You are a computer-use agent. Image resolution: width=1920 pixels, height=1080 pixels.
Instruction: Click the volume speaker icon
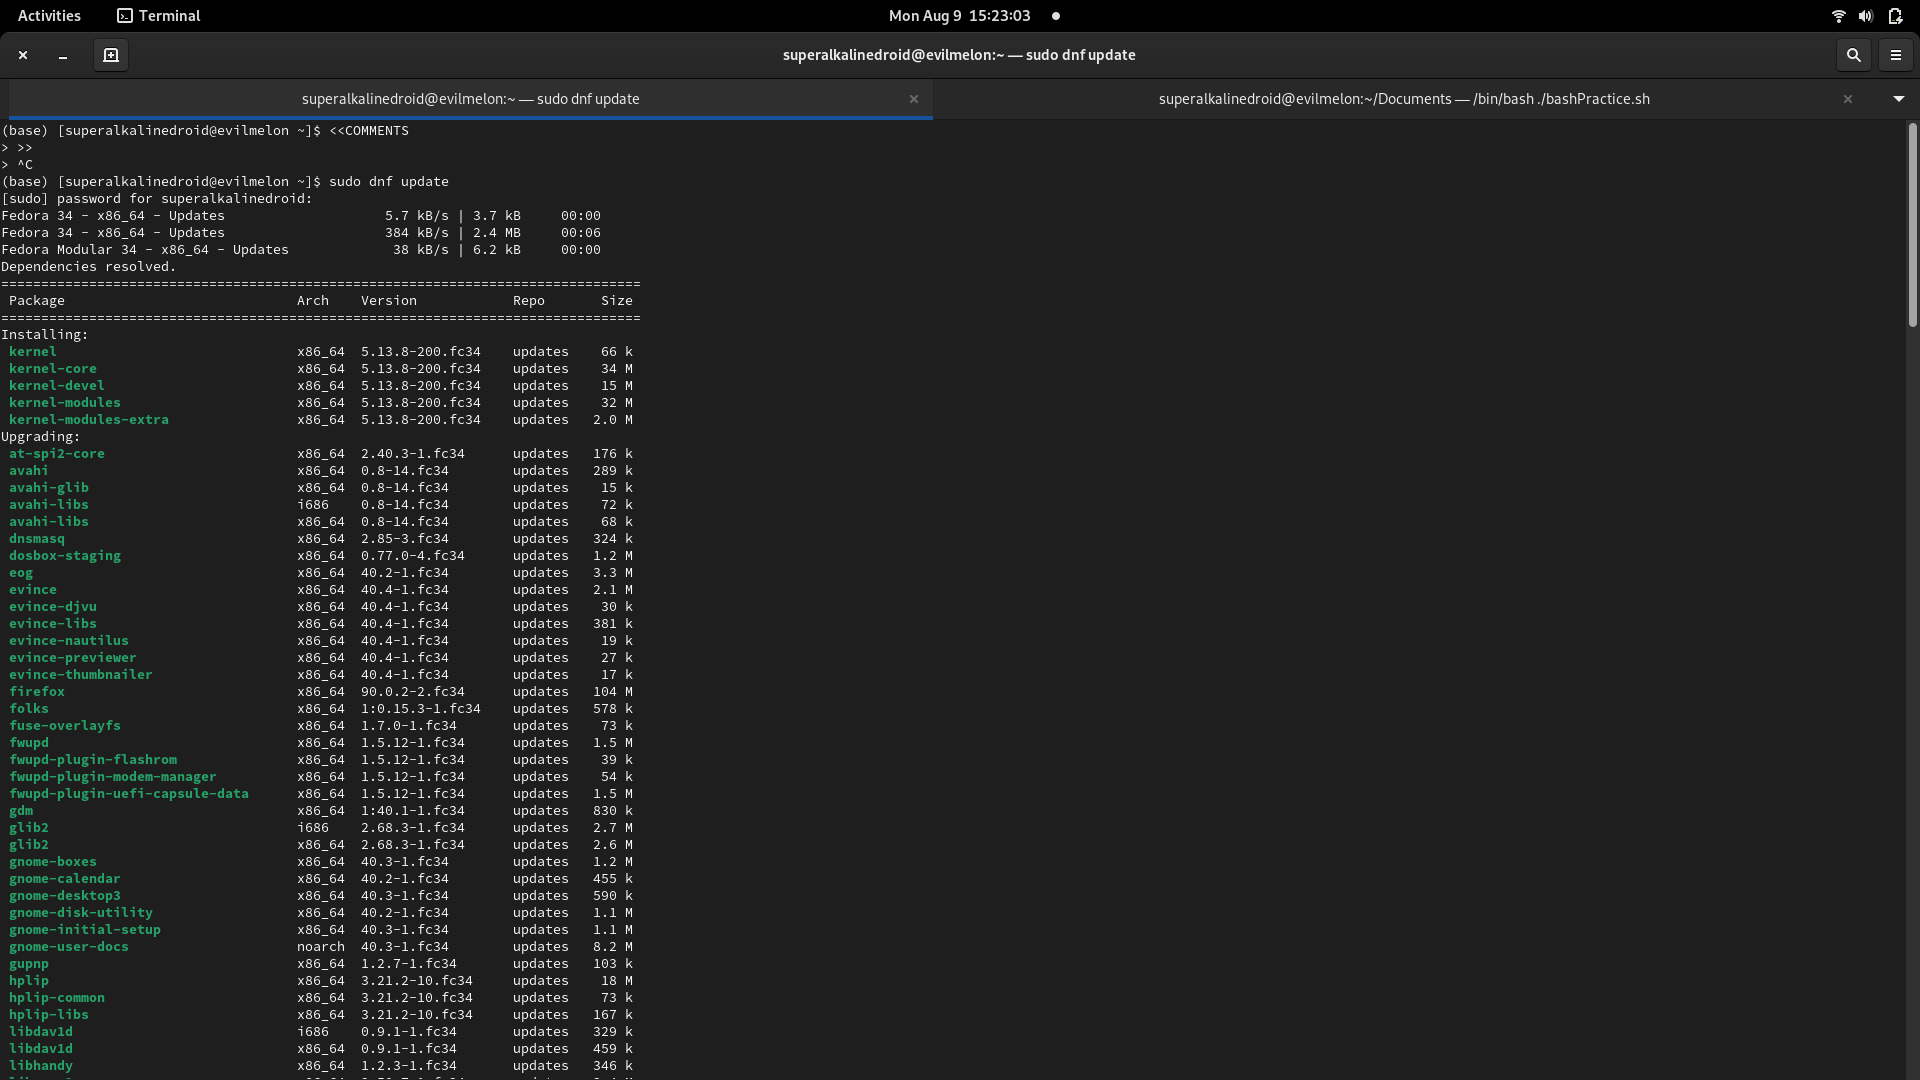[1865, 16]
